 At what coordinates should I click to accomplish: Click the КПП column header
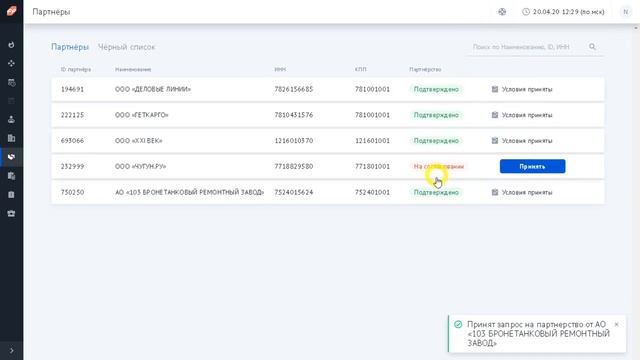point(360,69)
